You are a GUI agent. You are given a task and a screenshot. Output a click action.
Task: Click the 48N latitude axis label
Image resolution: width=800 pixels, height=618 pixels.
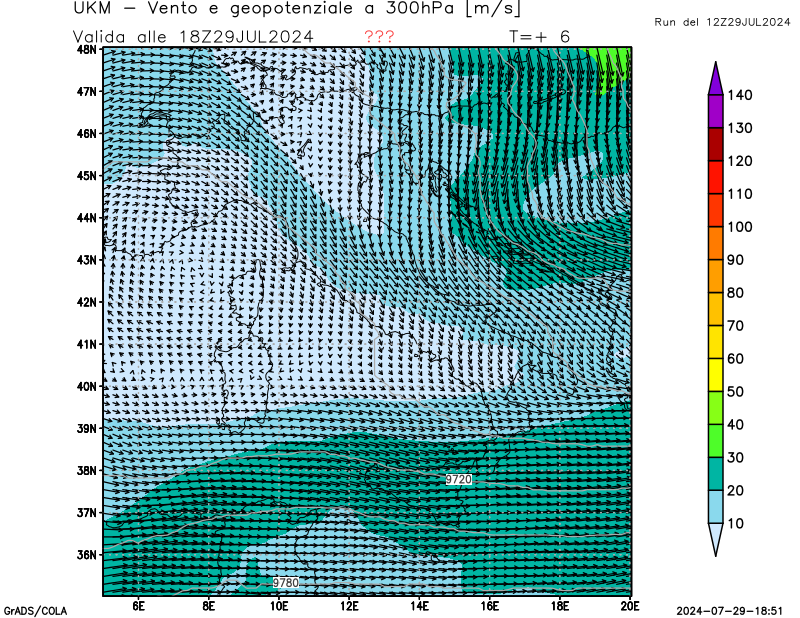coord(87,49)
